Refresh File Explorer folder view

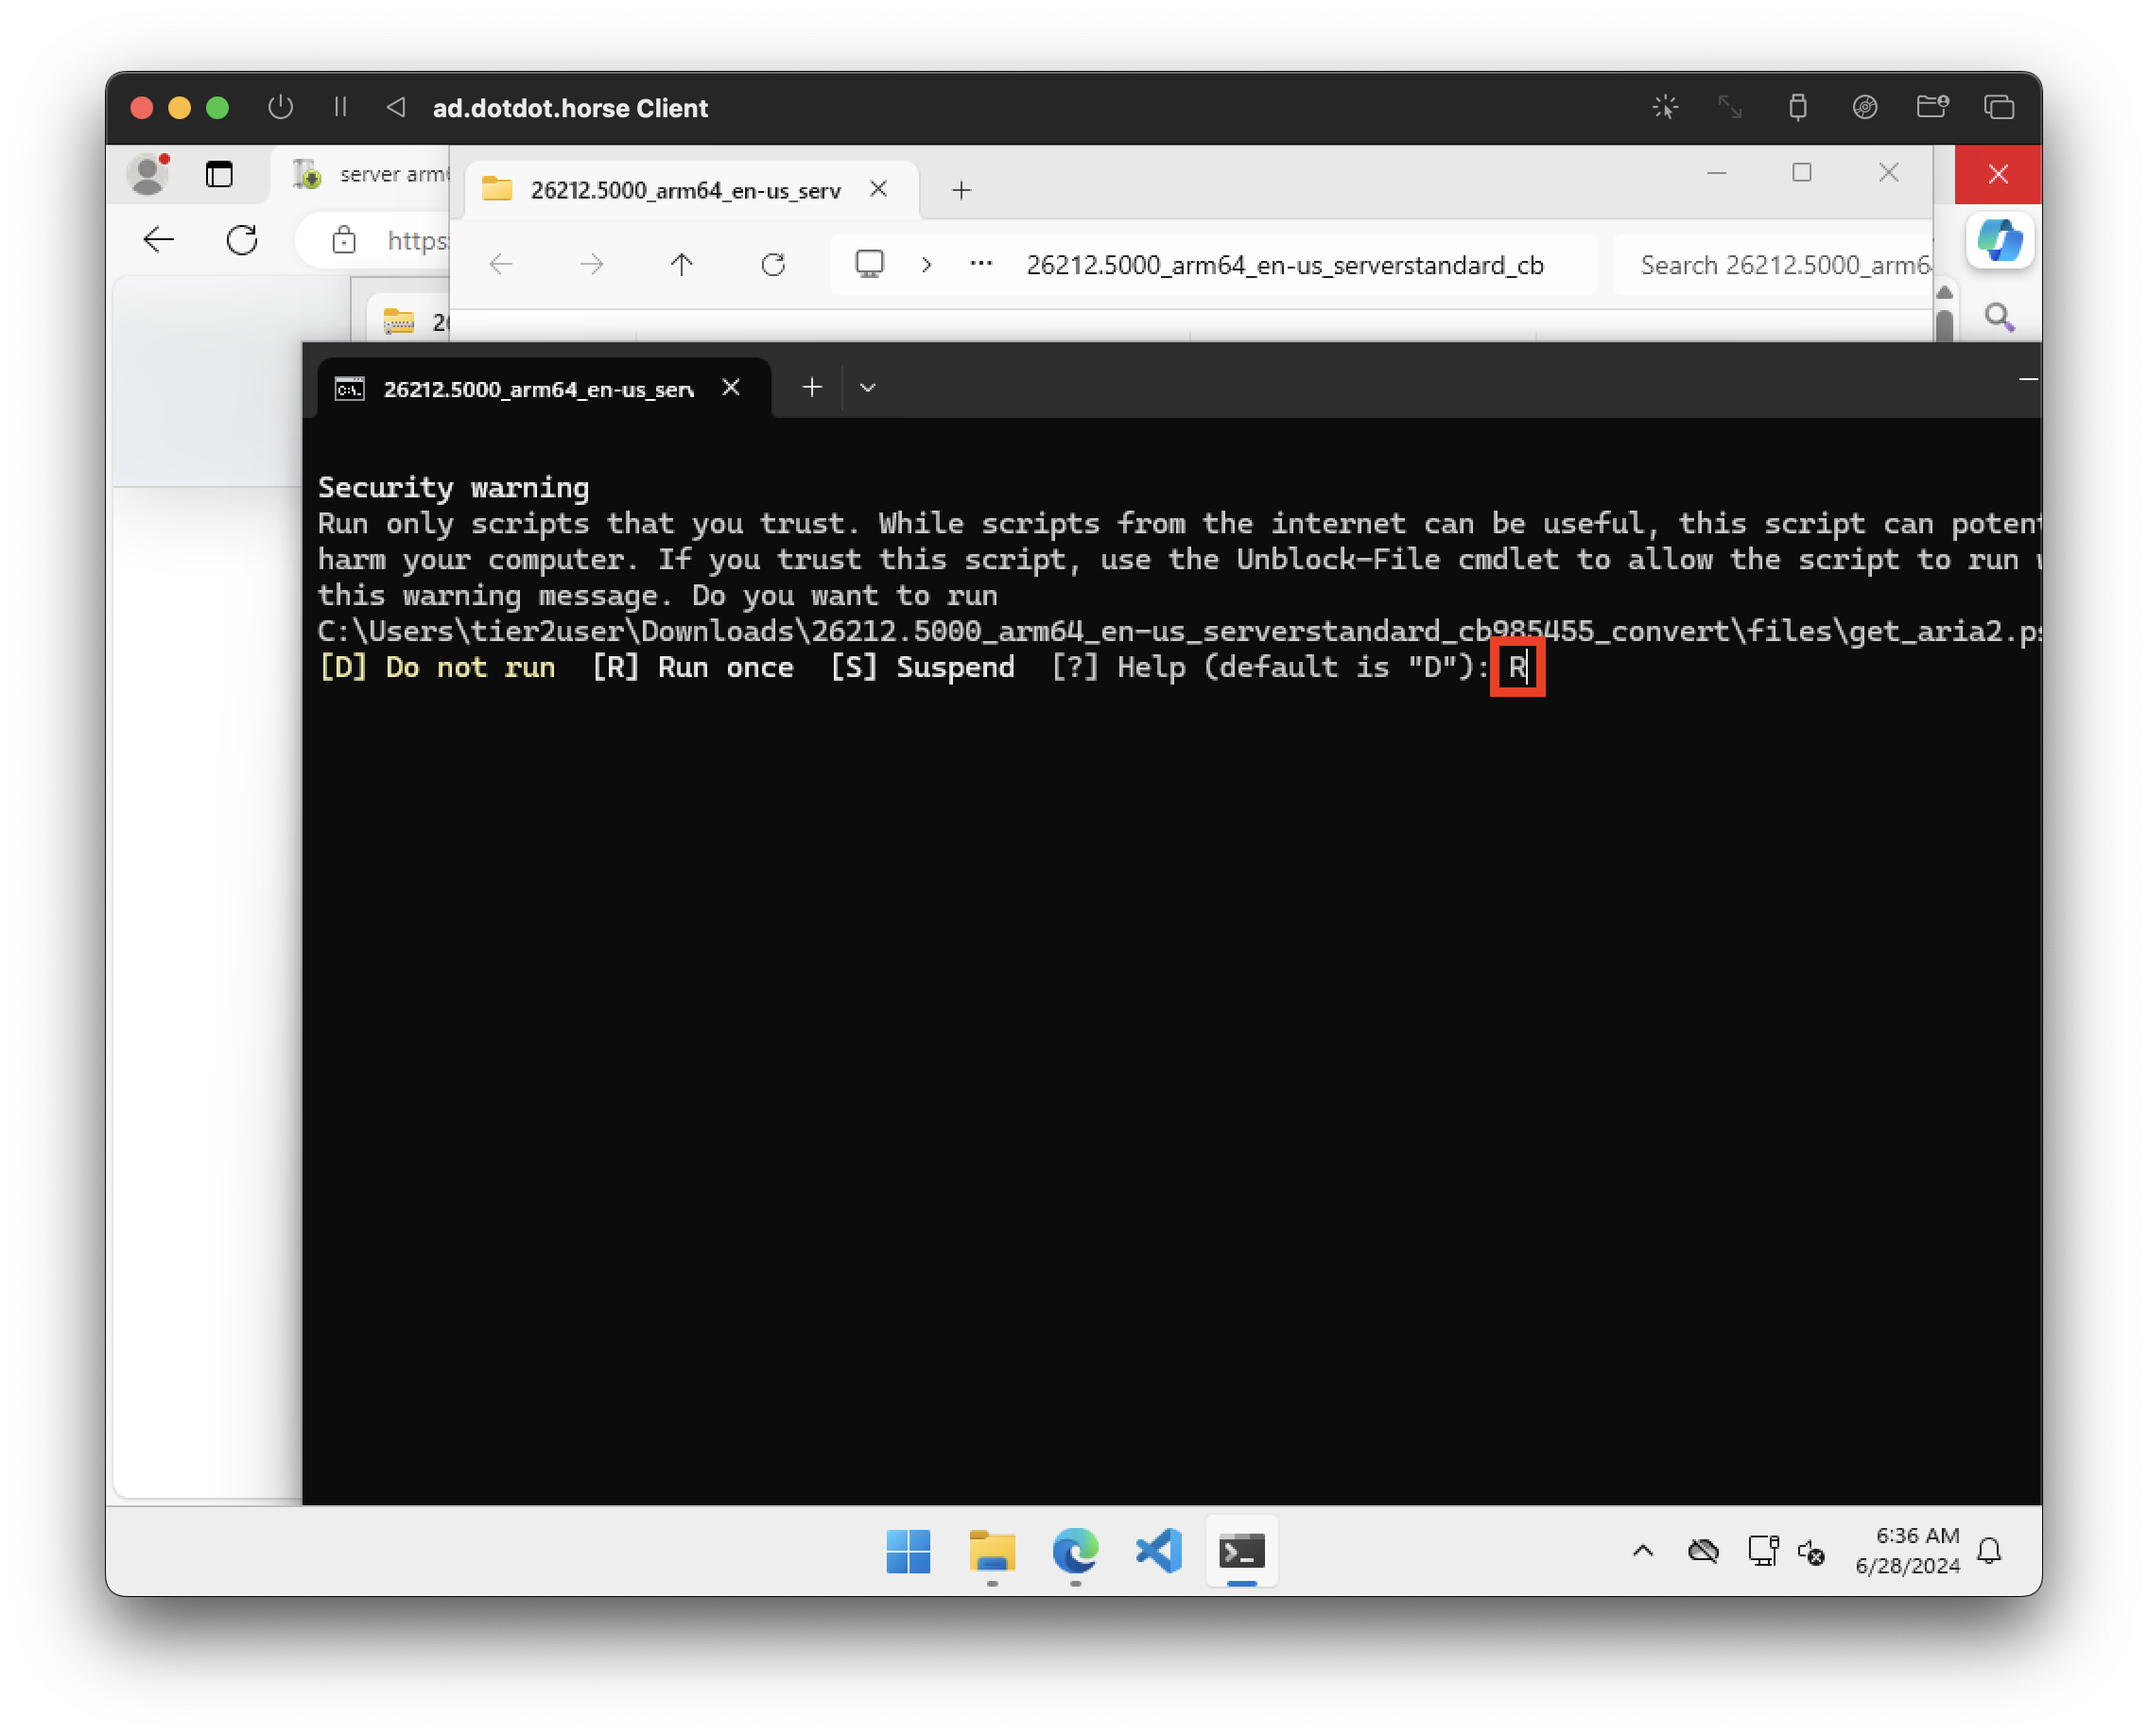click(x=773, y=265)
